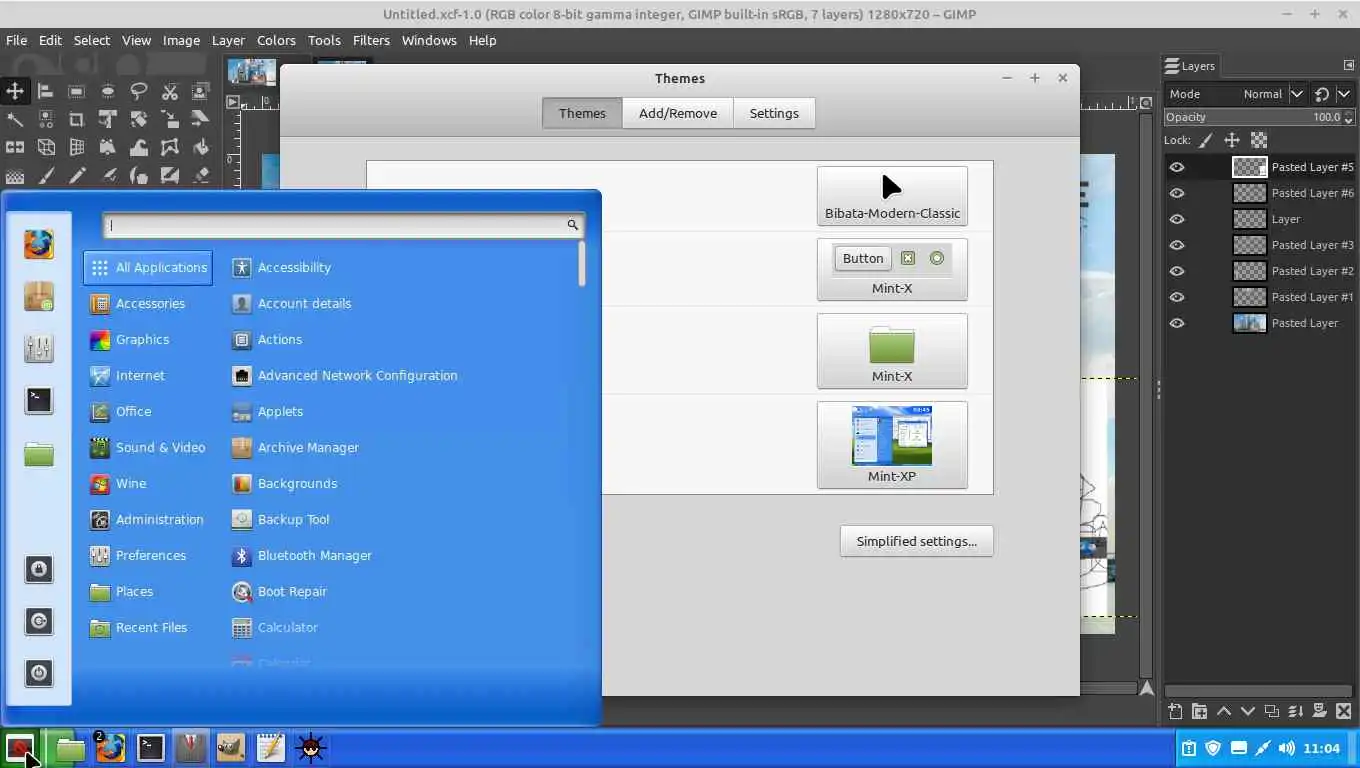Create a new layer group

(1199, 711)
